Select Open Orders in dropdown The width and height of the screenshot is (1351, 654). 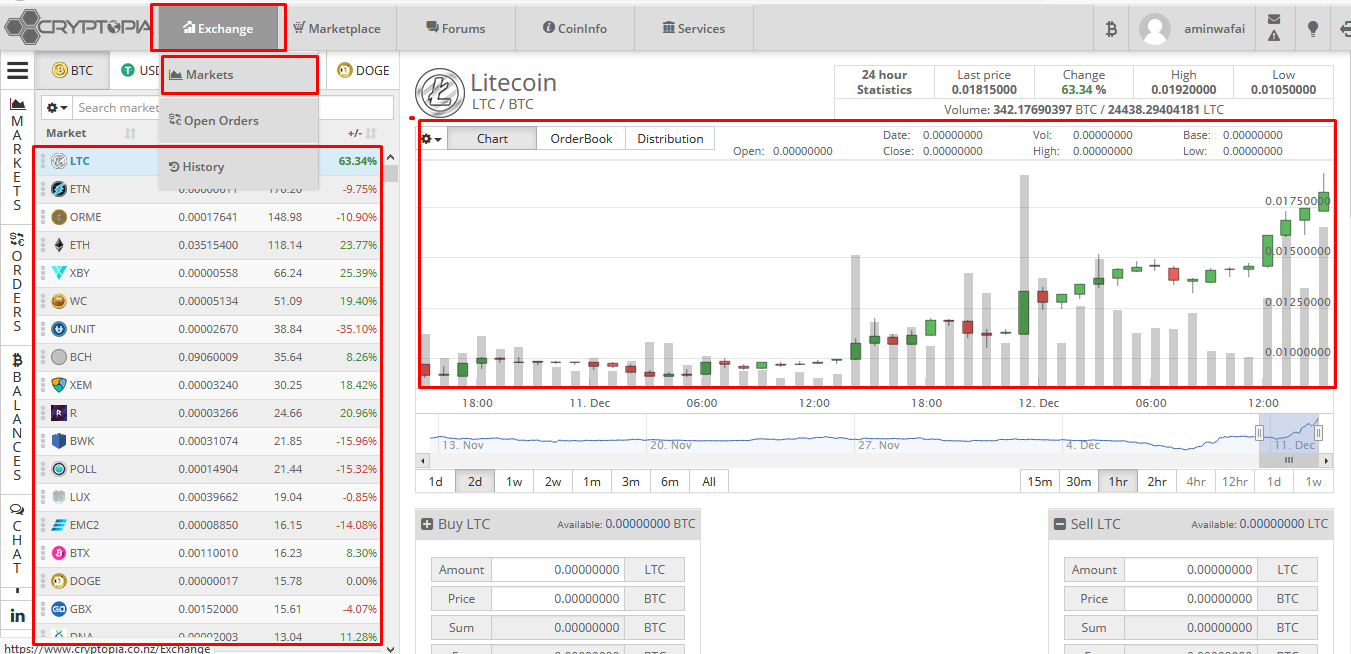[x=239, y=121]
